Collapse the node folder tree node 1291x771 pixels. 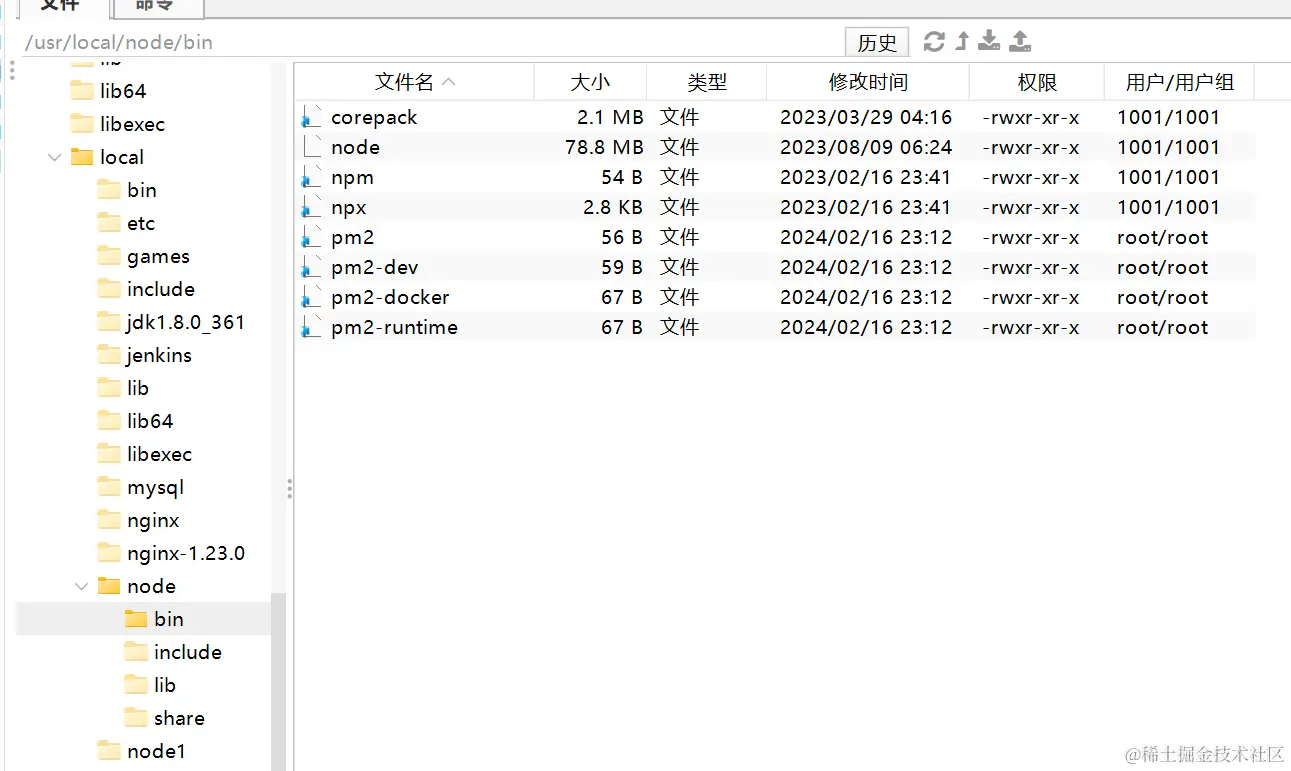tap(82, 586)
